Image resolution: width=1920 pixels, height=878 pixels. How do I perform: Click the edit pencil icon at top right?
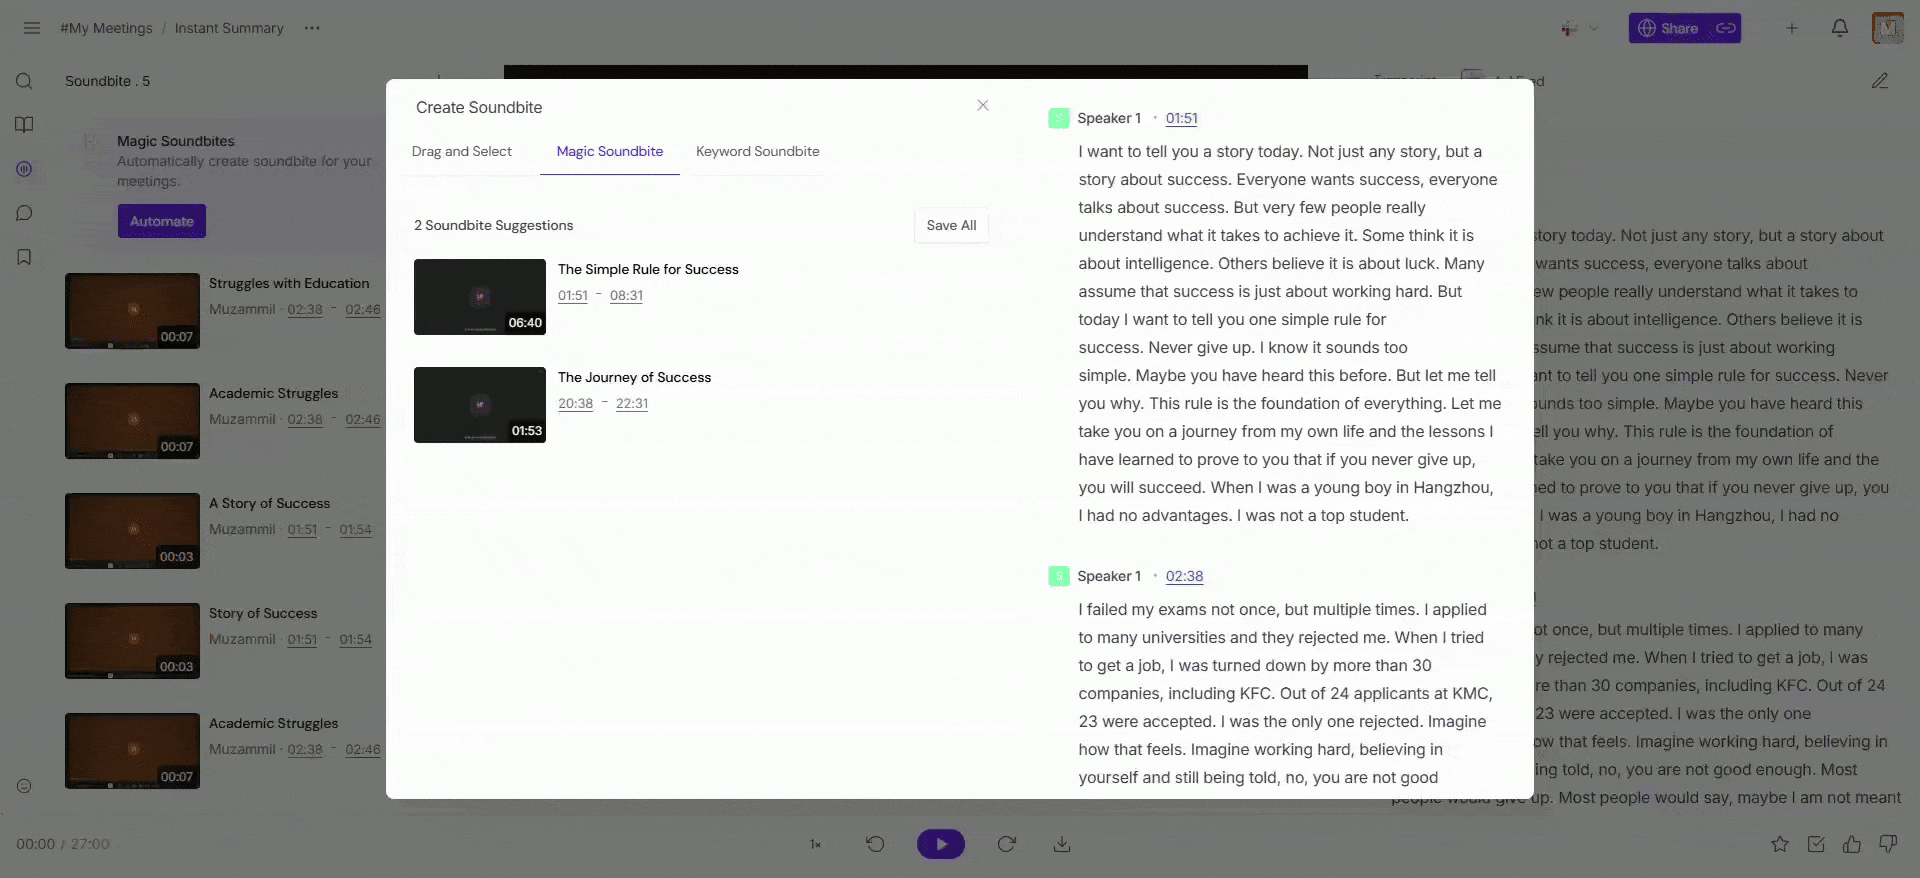tap(1880, 81)
